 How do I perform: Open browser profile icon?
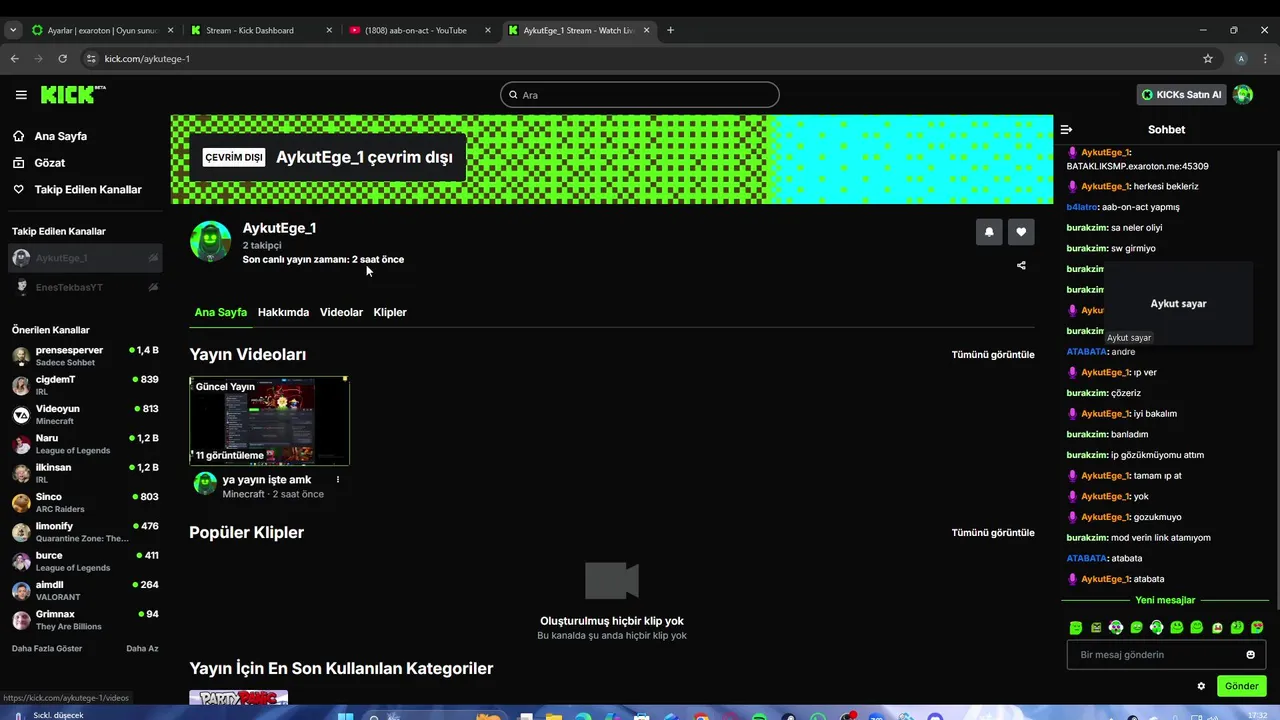(x=1241, y=59)
